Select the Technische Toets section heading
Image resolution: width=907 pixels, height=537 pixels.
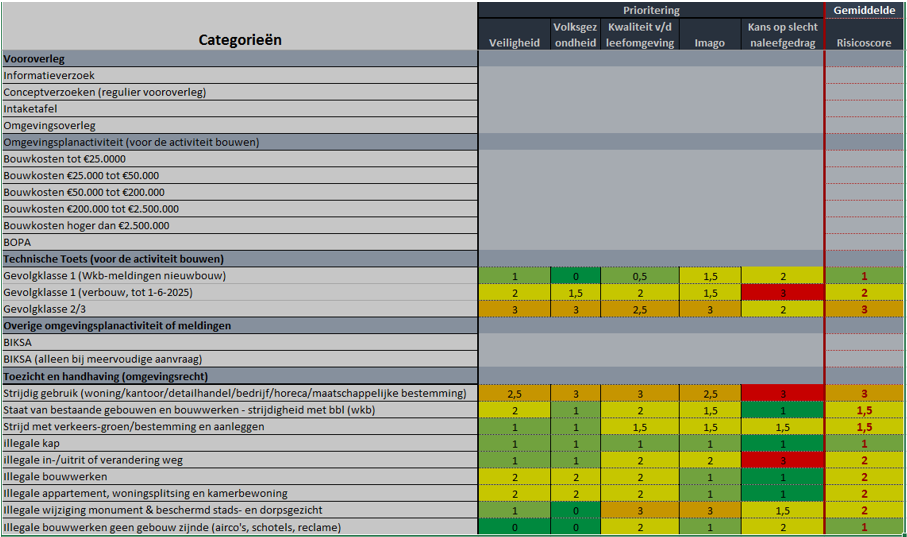240,259
